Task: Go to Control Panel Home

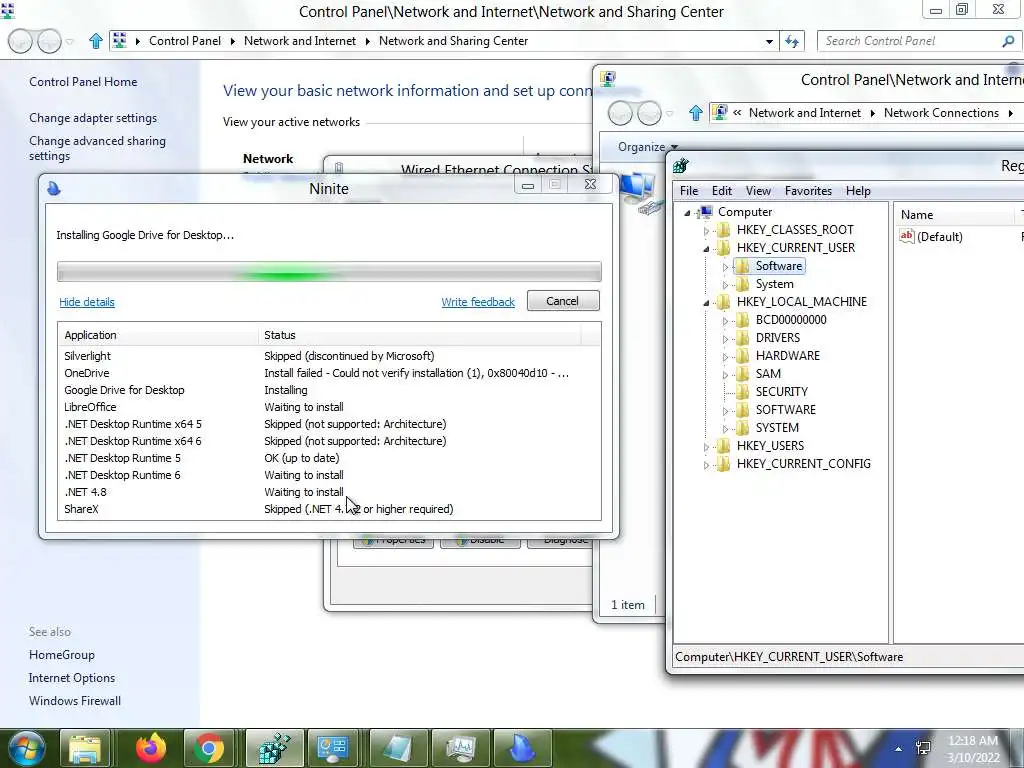Action: [83, 82]
